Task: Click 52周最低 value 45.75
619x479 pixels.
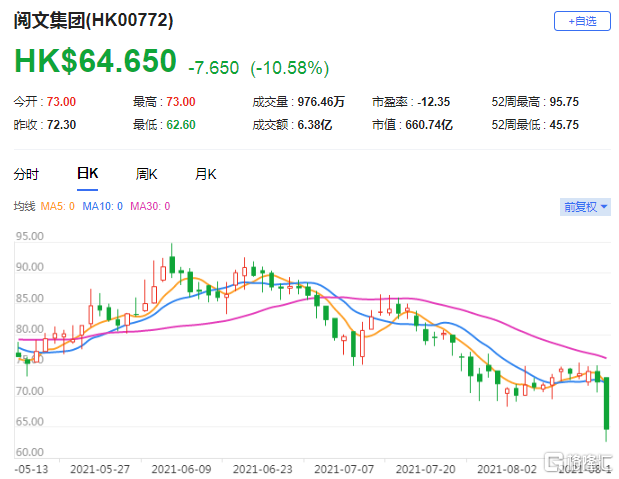Action: click(x=564, y=125)
